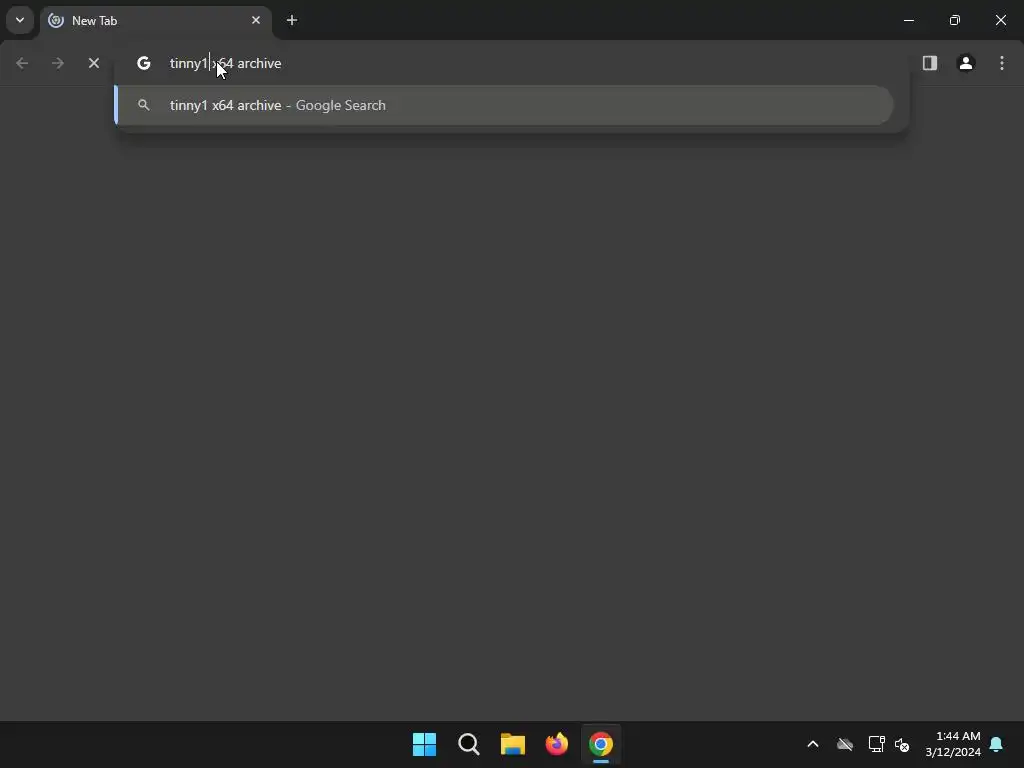
Task: Open the notifications bell icon
Action: [x=997, y=744]
